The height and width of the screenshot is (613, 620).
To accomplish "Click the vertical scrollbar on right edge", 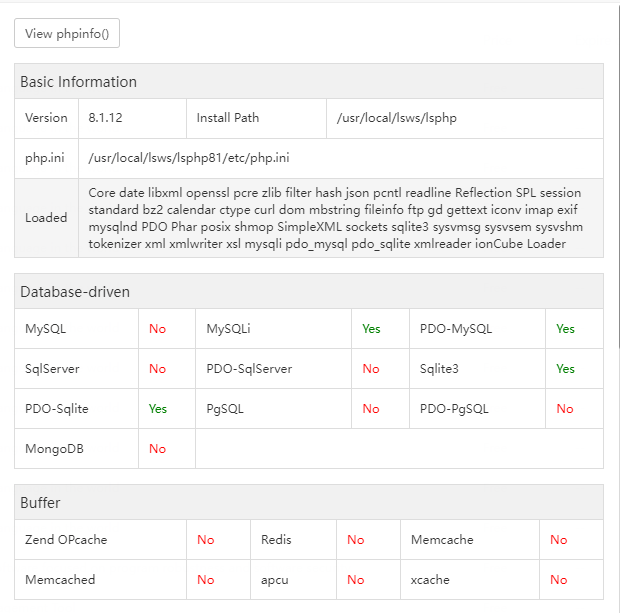I will [617, 200].
